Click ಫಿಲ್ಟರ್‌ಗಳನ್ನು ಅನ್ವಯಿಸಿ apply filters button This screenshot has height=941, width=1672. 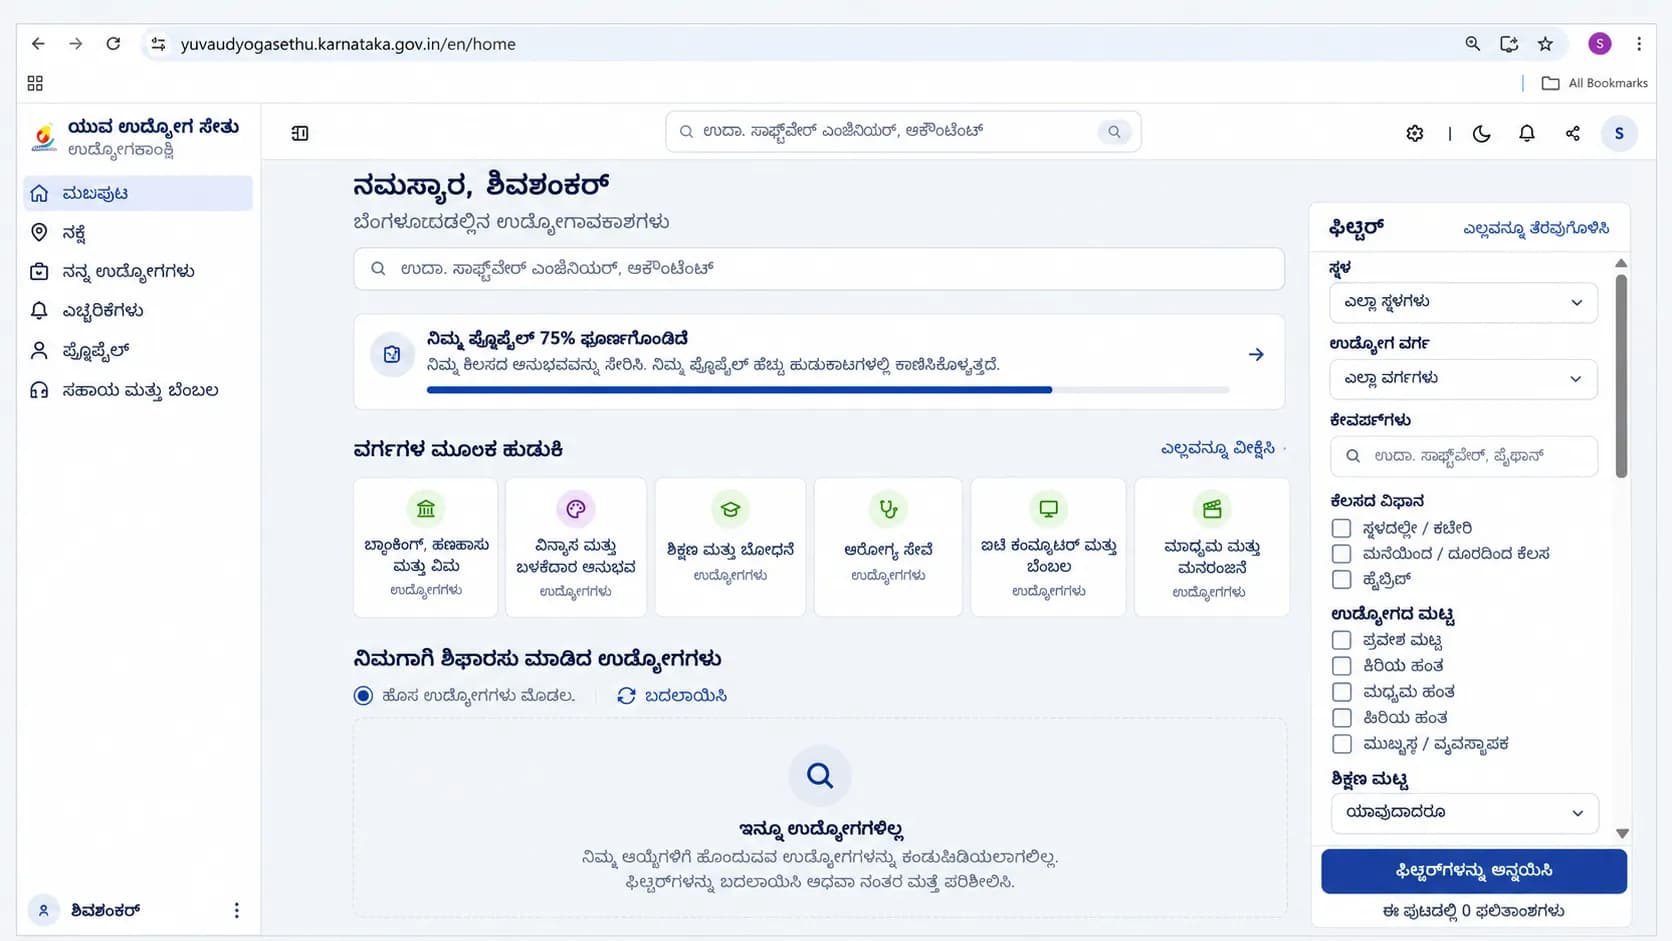click(x=1473, y=871)
